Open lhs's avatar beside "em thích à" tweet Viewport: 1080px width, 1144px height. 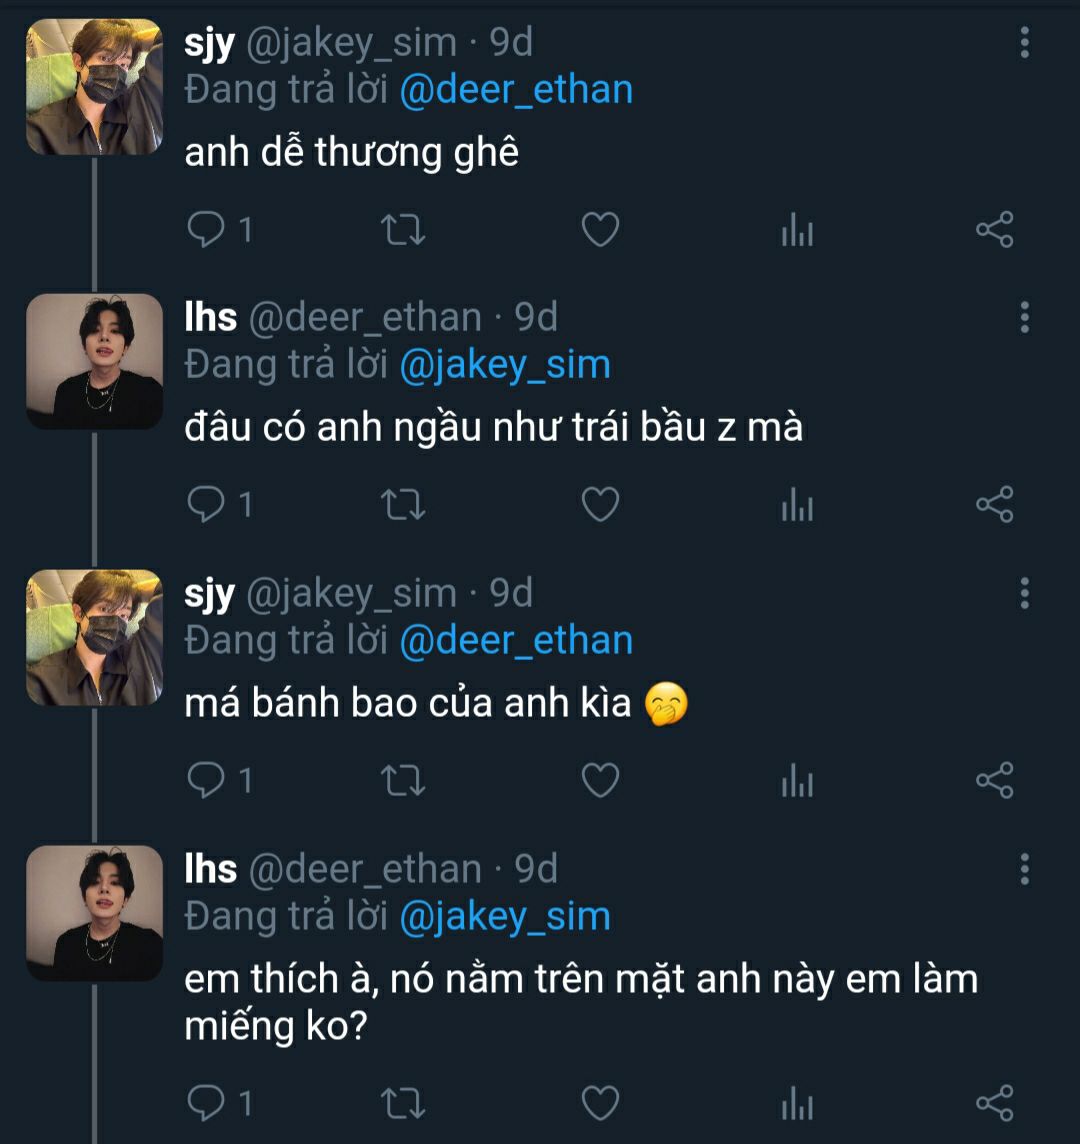point(94,913)
